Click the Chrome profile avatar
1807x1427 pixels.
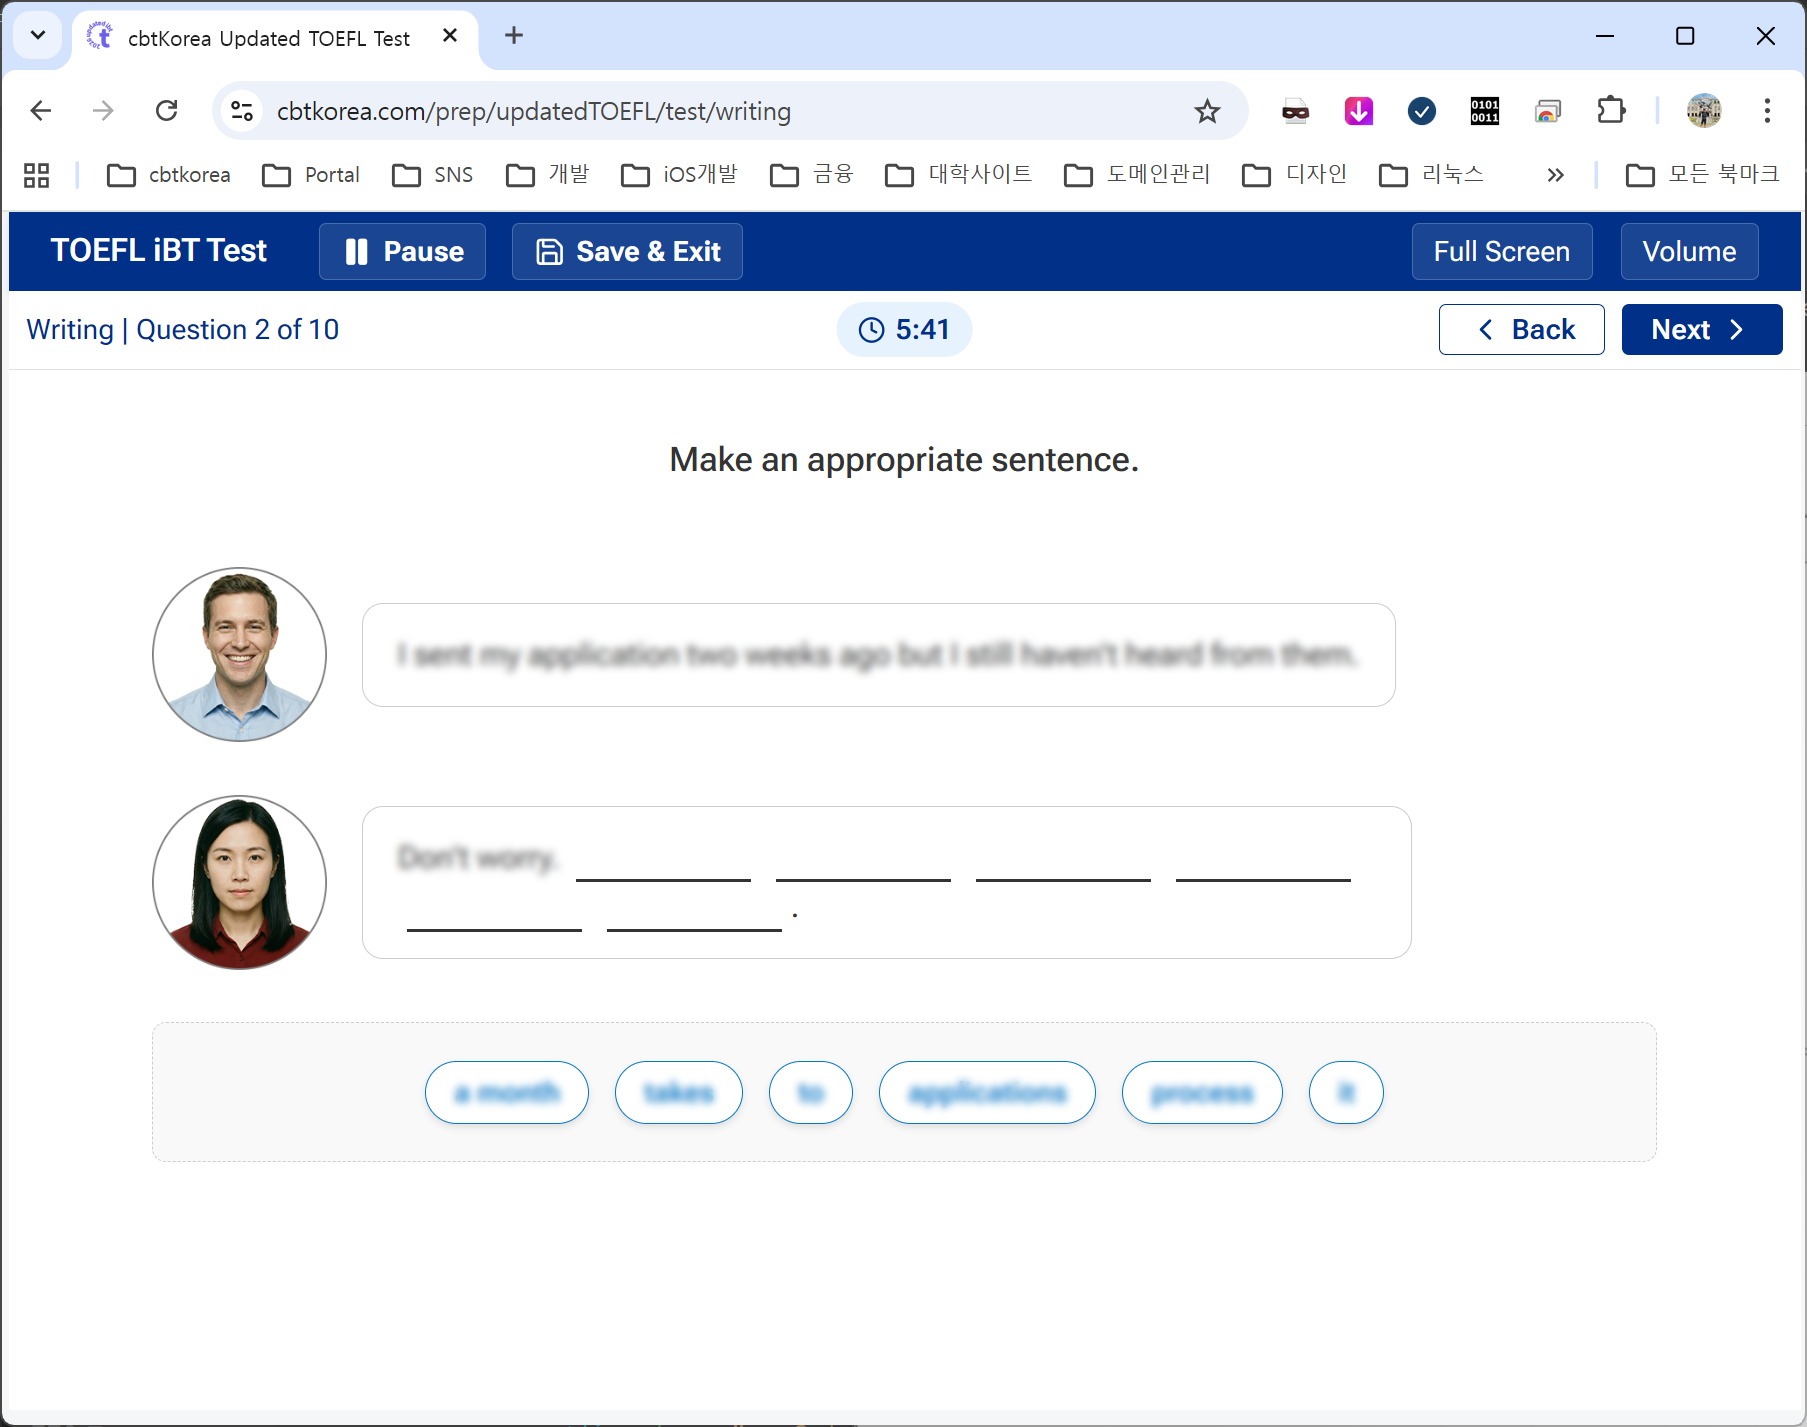pos(1703,111)
